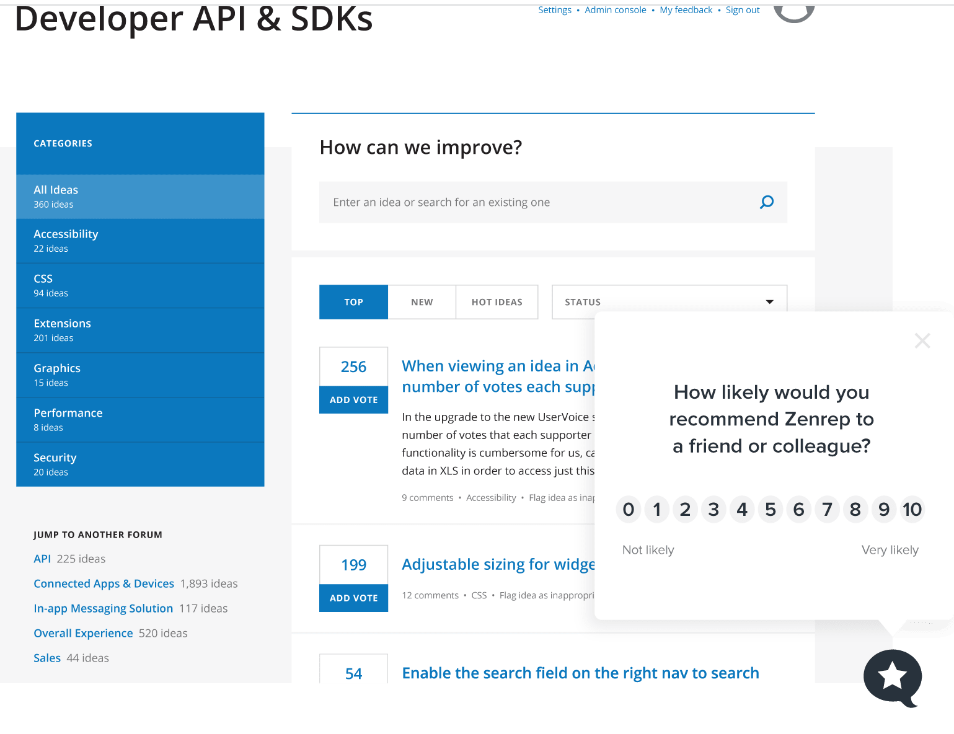Expand the Status dropdown filter
954x734 pixels.
pyautogui.click(x=669, y=302)
